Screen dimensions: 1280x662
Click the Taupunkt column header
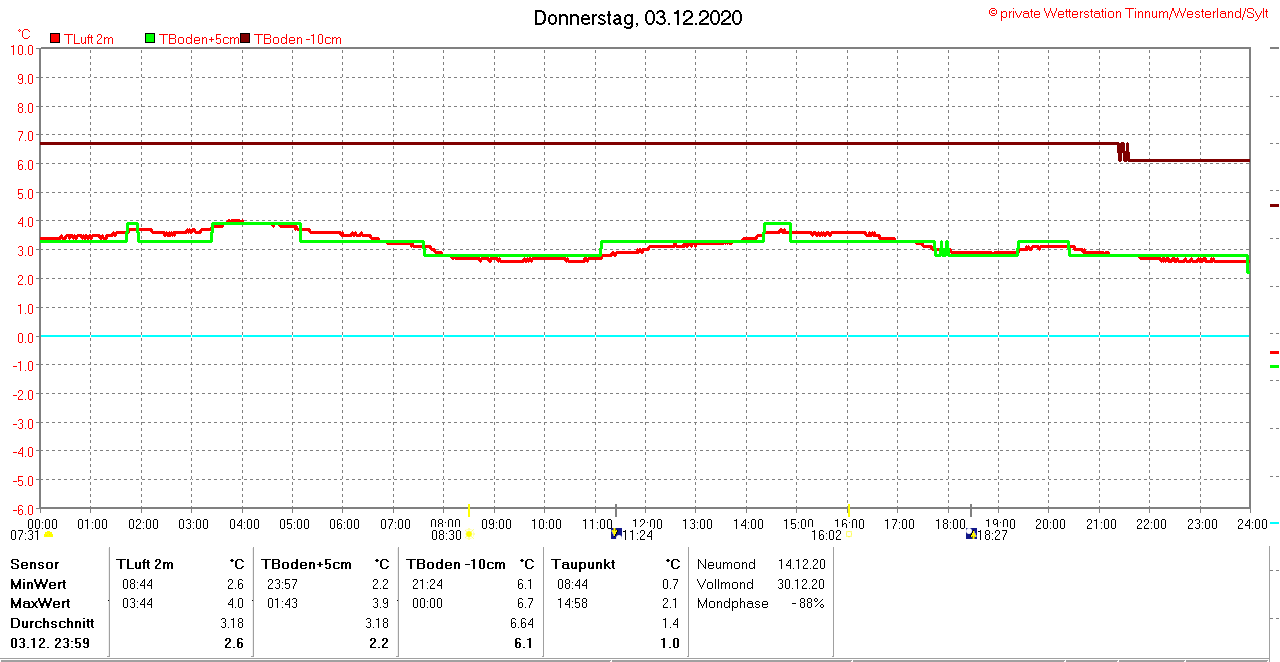coord(583,564)
